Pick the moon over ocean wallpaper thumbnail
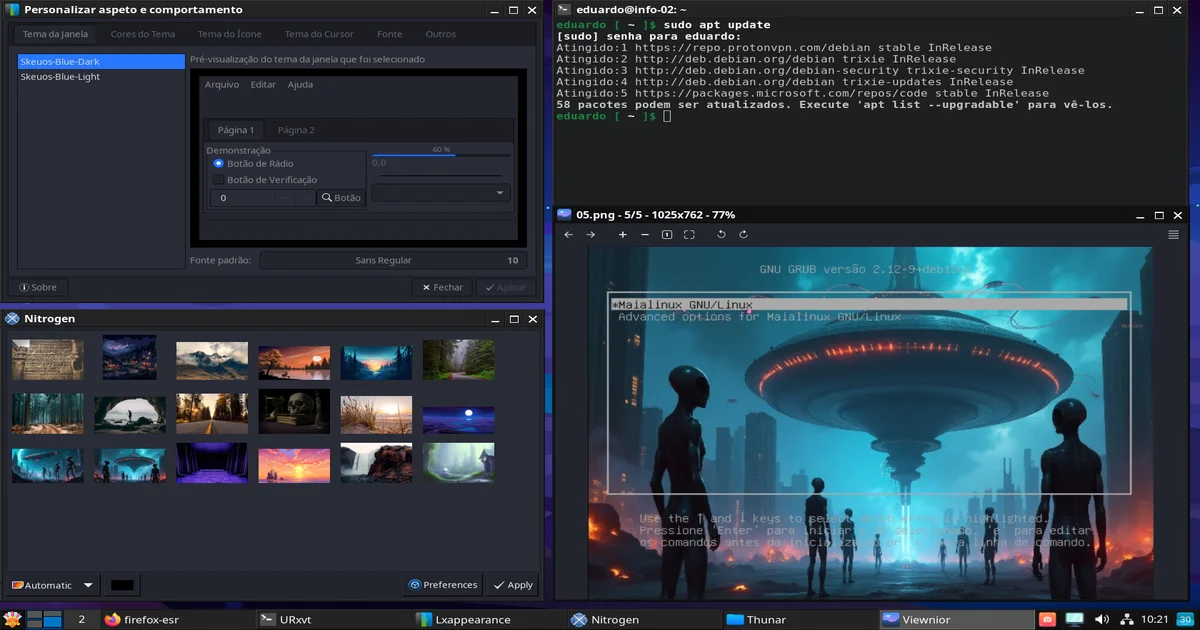The image size is (1200, 630). 458,419
